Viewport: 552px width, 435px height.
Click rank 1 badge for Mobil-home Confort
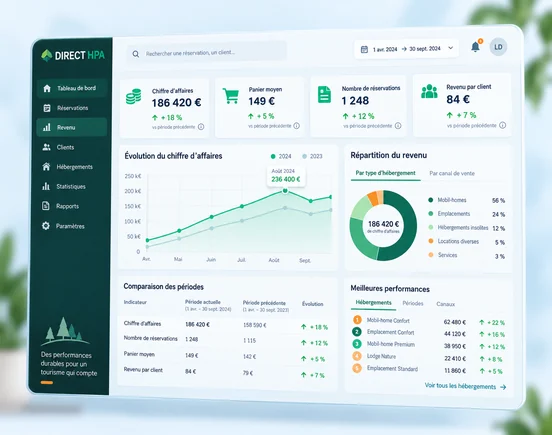point(357,320)
